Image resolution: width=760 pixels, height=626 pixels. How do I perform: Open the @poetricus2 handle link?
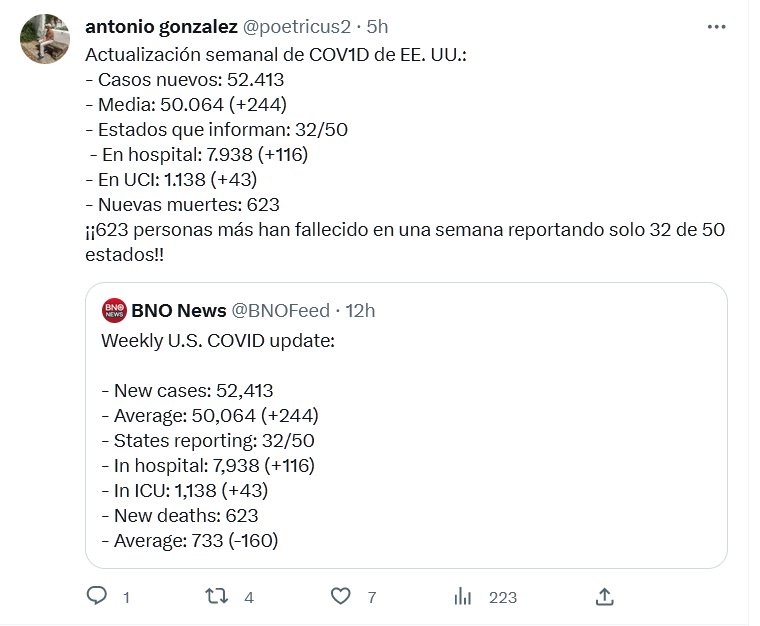299,24
